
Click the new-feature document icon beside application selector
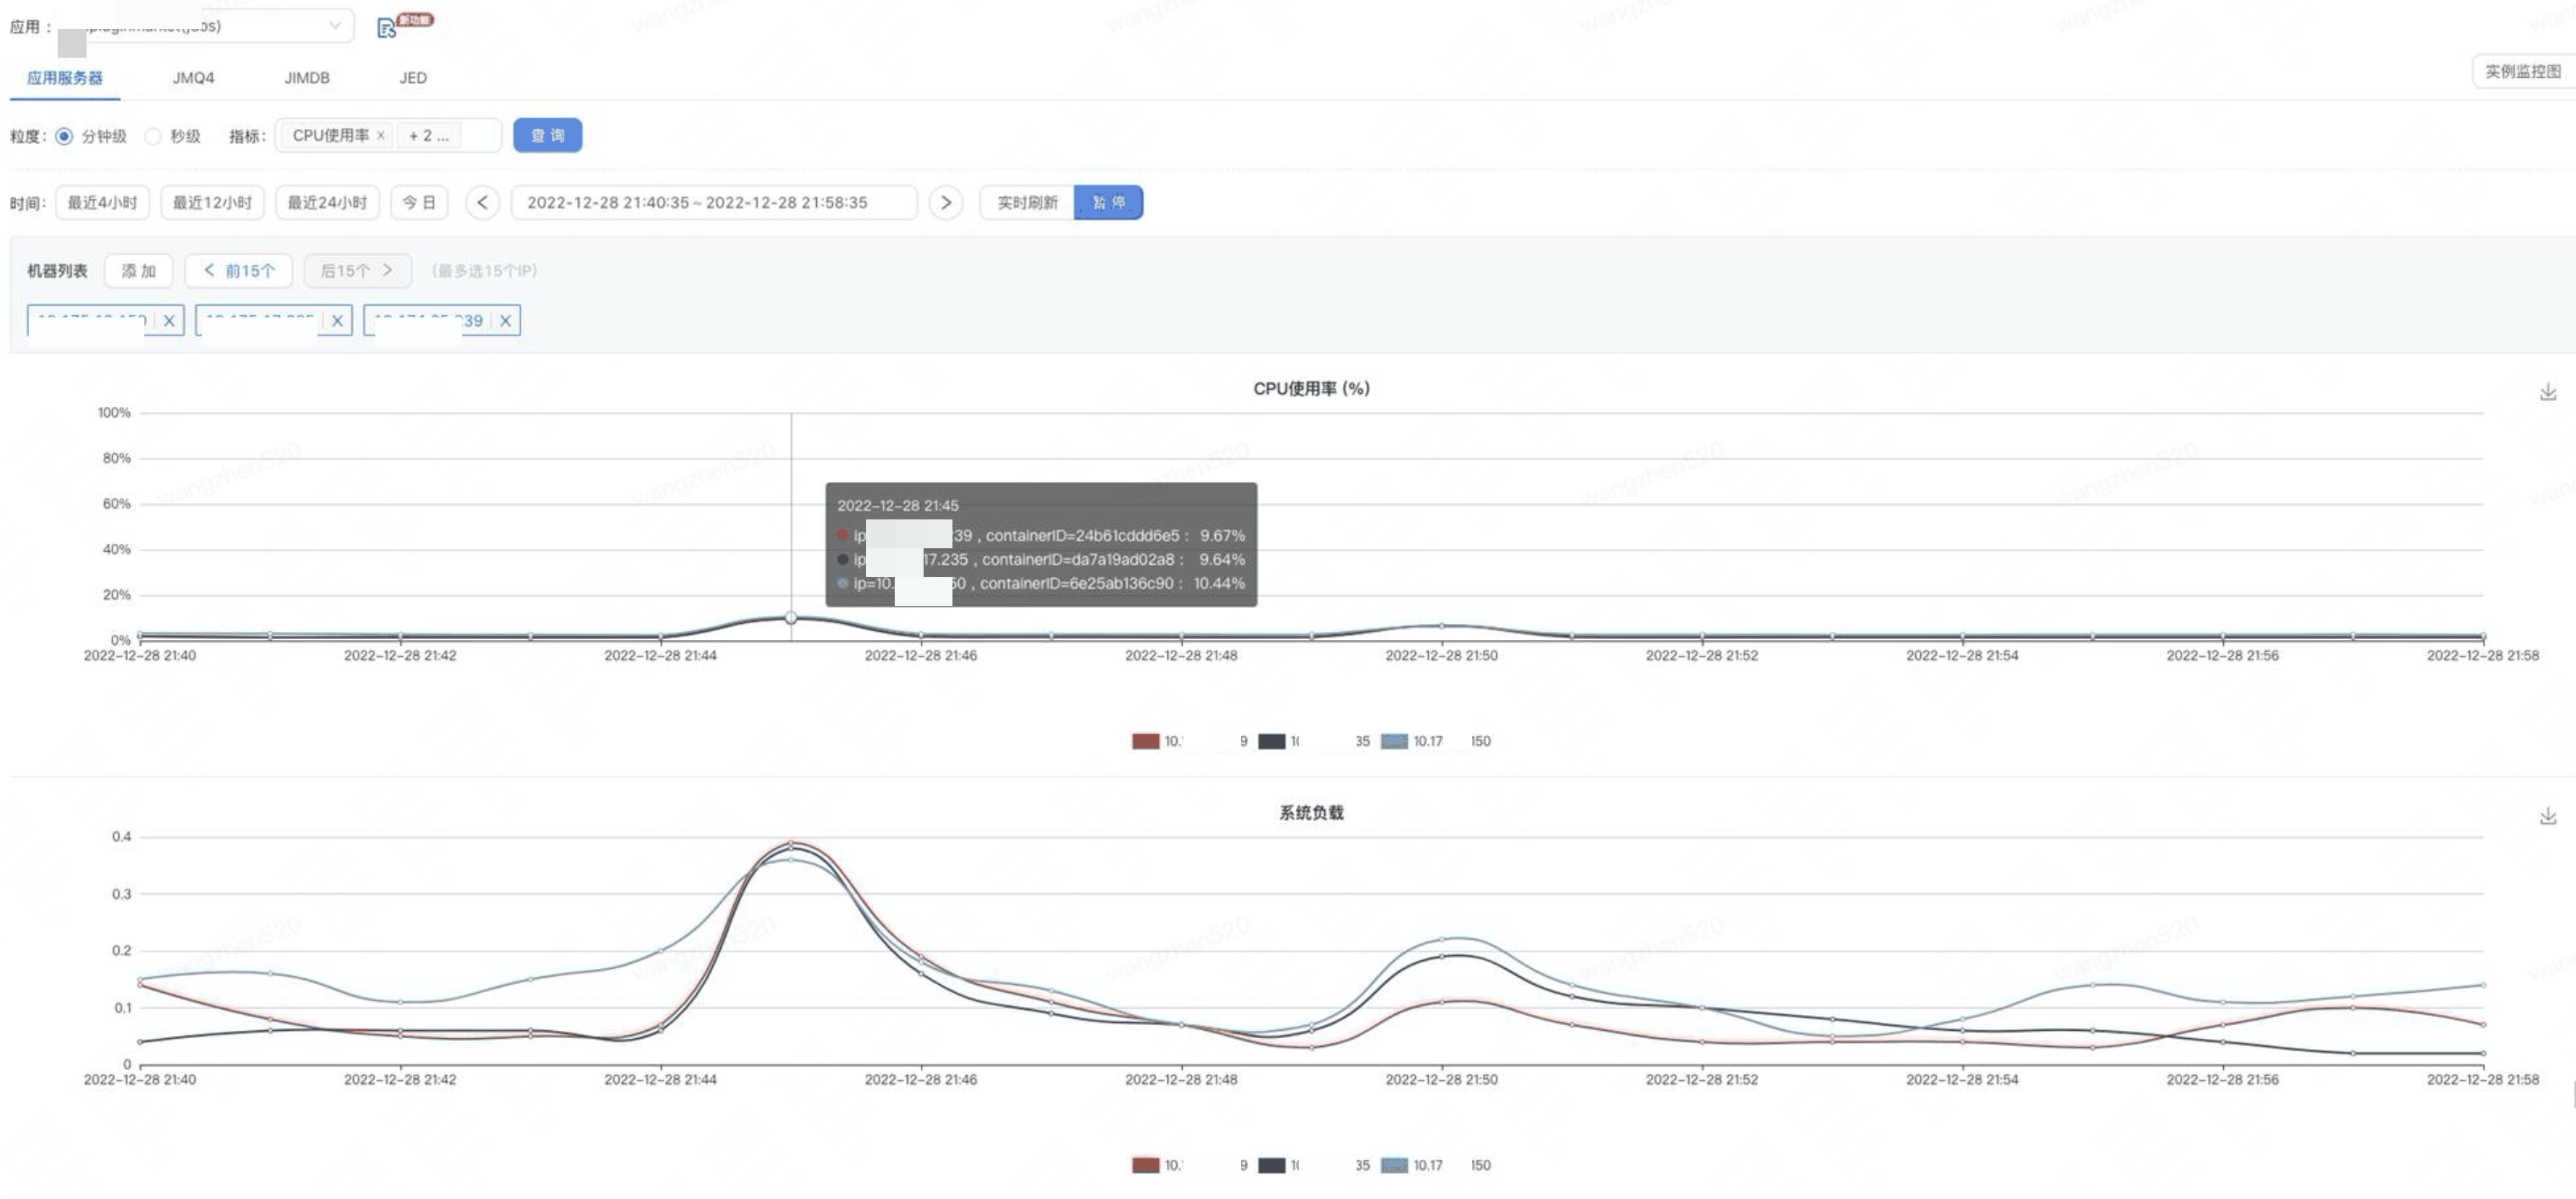point(386,27)
